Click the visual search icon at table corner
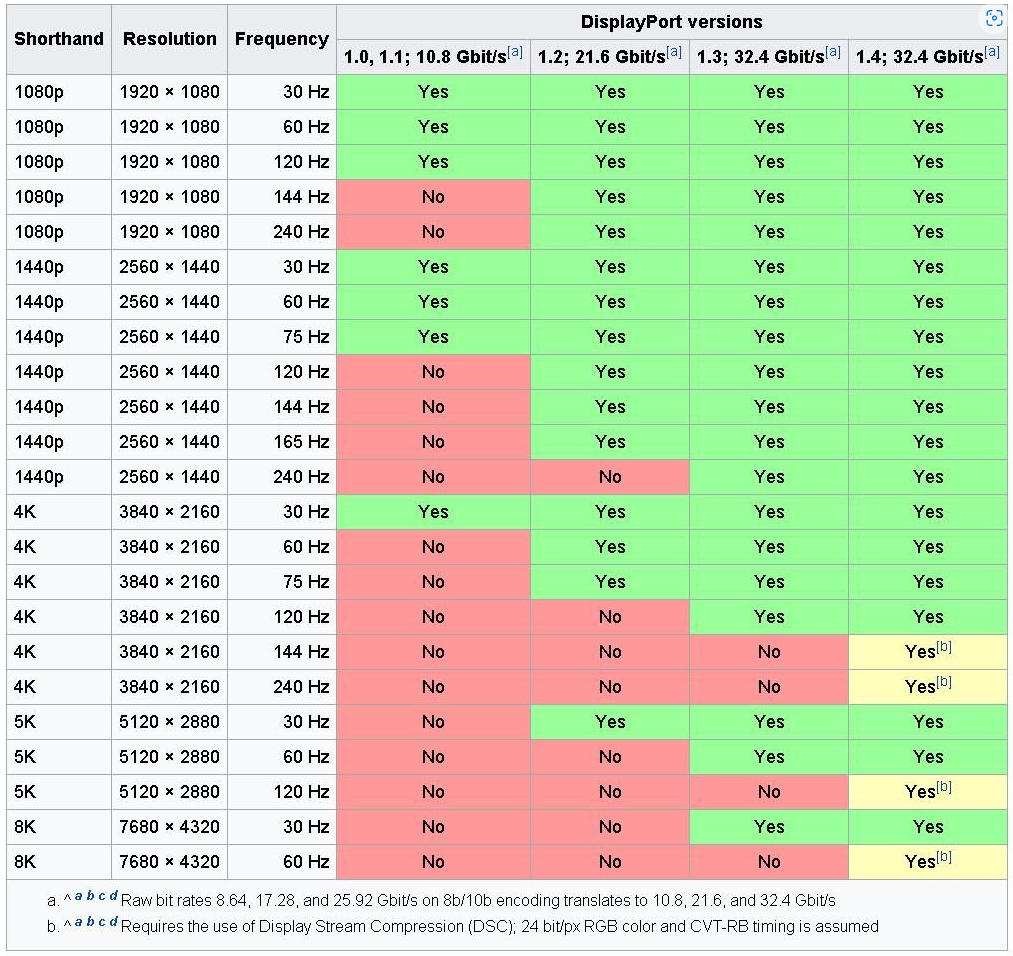The width and height of the screenshot is (1013, 956). [x=994, y=18]
